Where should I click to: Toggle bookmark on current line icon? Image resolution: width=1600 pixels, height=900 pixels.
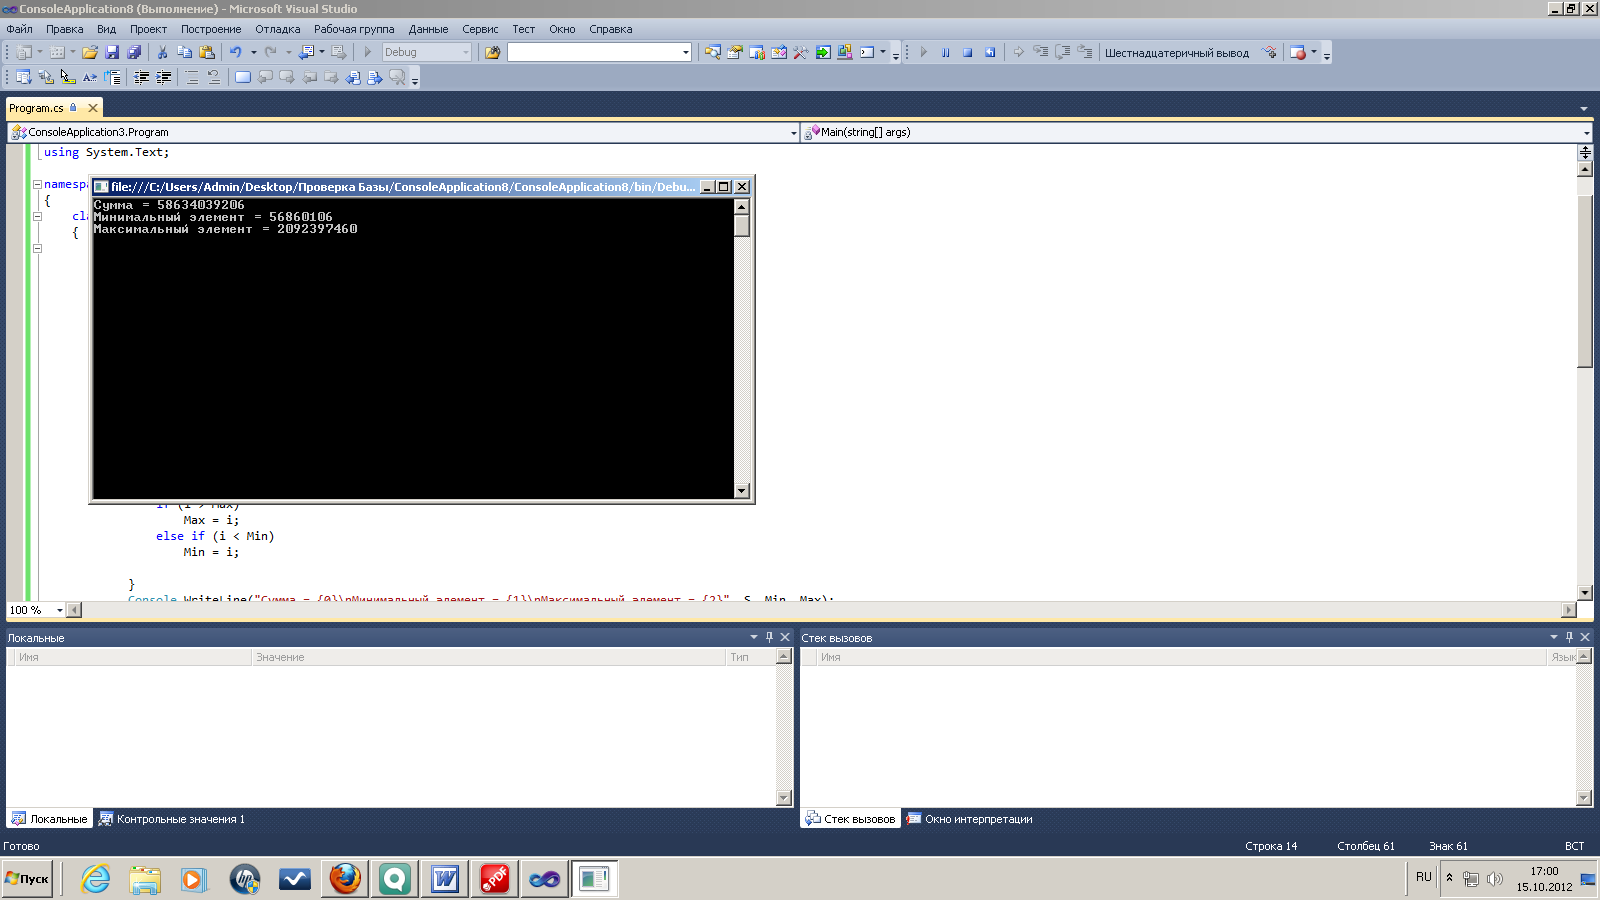click(243, 77)
